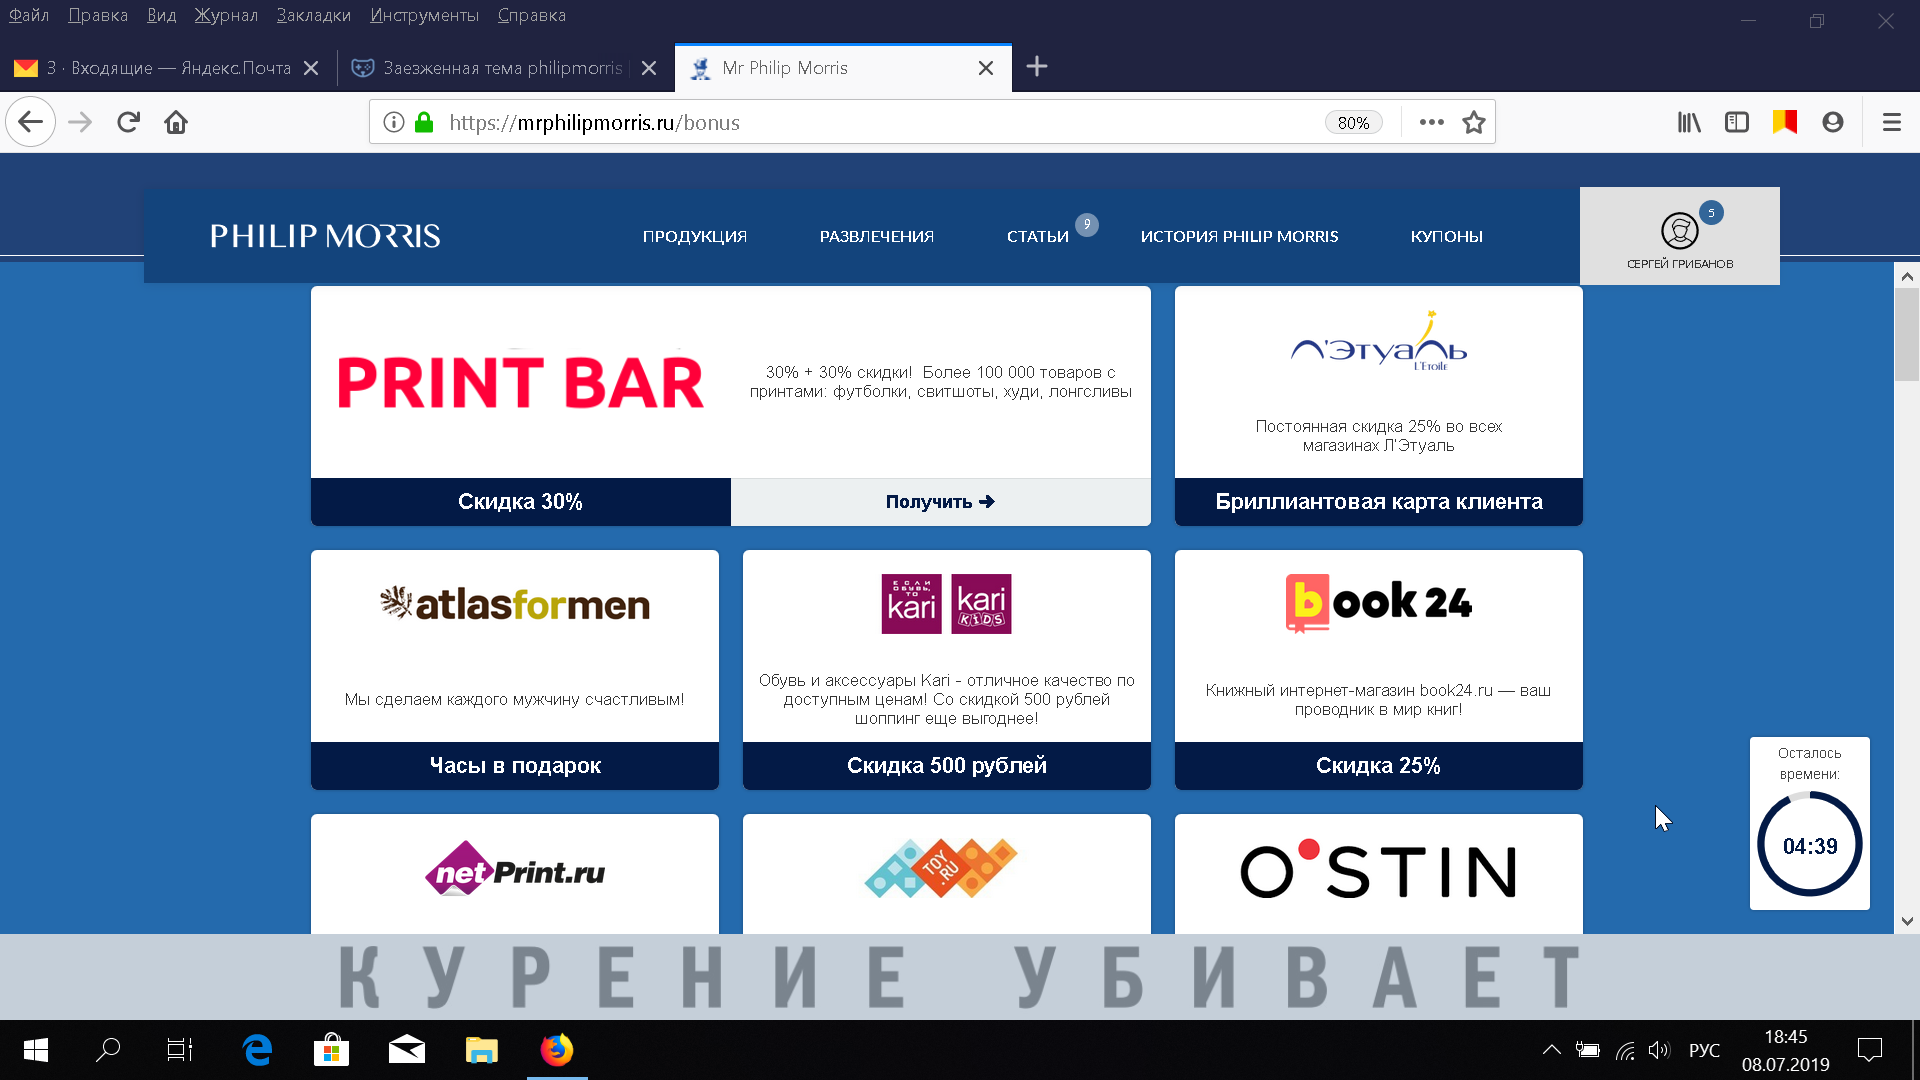Click the green padlock security icon
Viewport: 1920px width, 1080px height.
pos(424,122)
